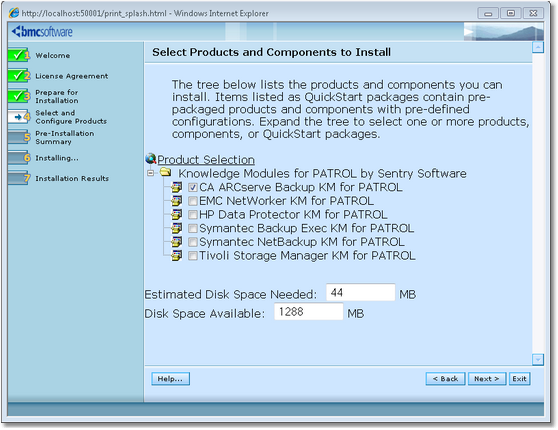This screenshot has width=558, height=430.
Task: Click step 5 Pre-Installation Summary icon
Action: point(19,137)
